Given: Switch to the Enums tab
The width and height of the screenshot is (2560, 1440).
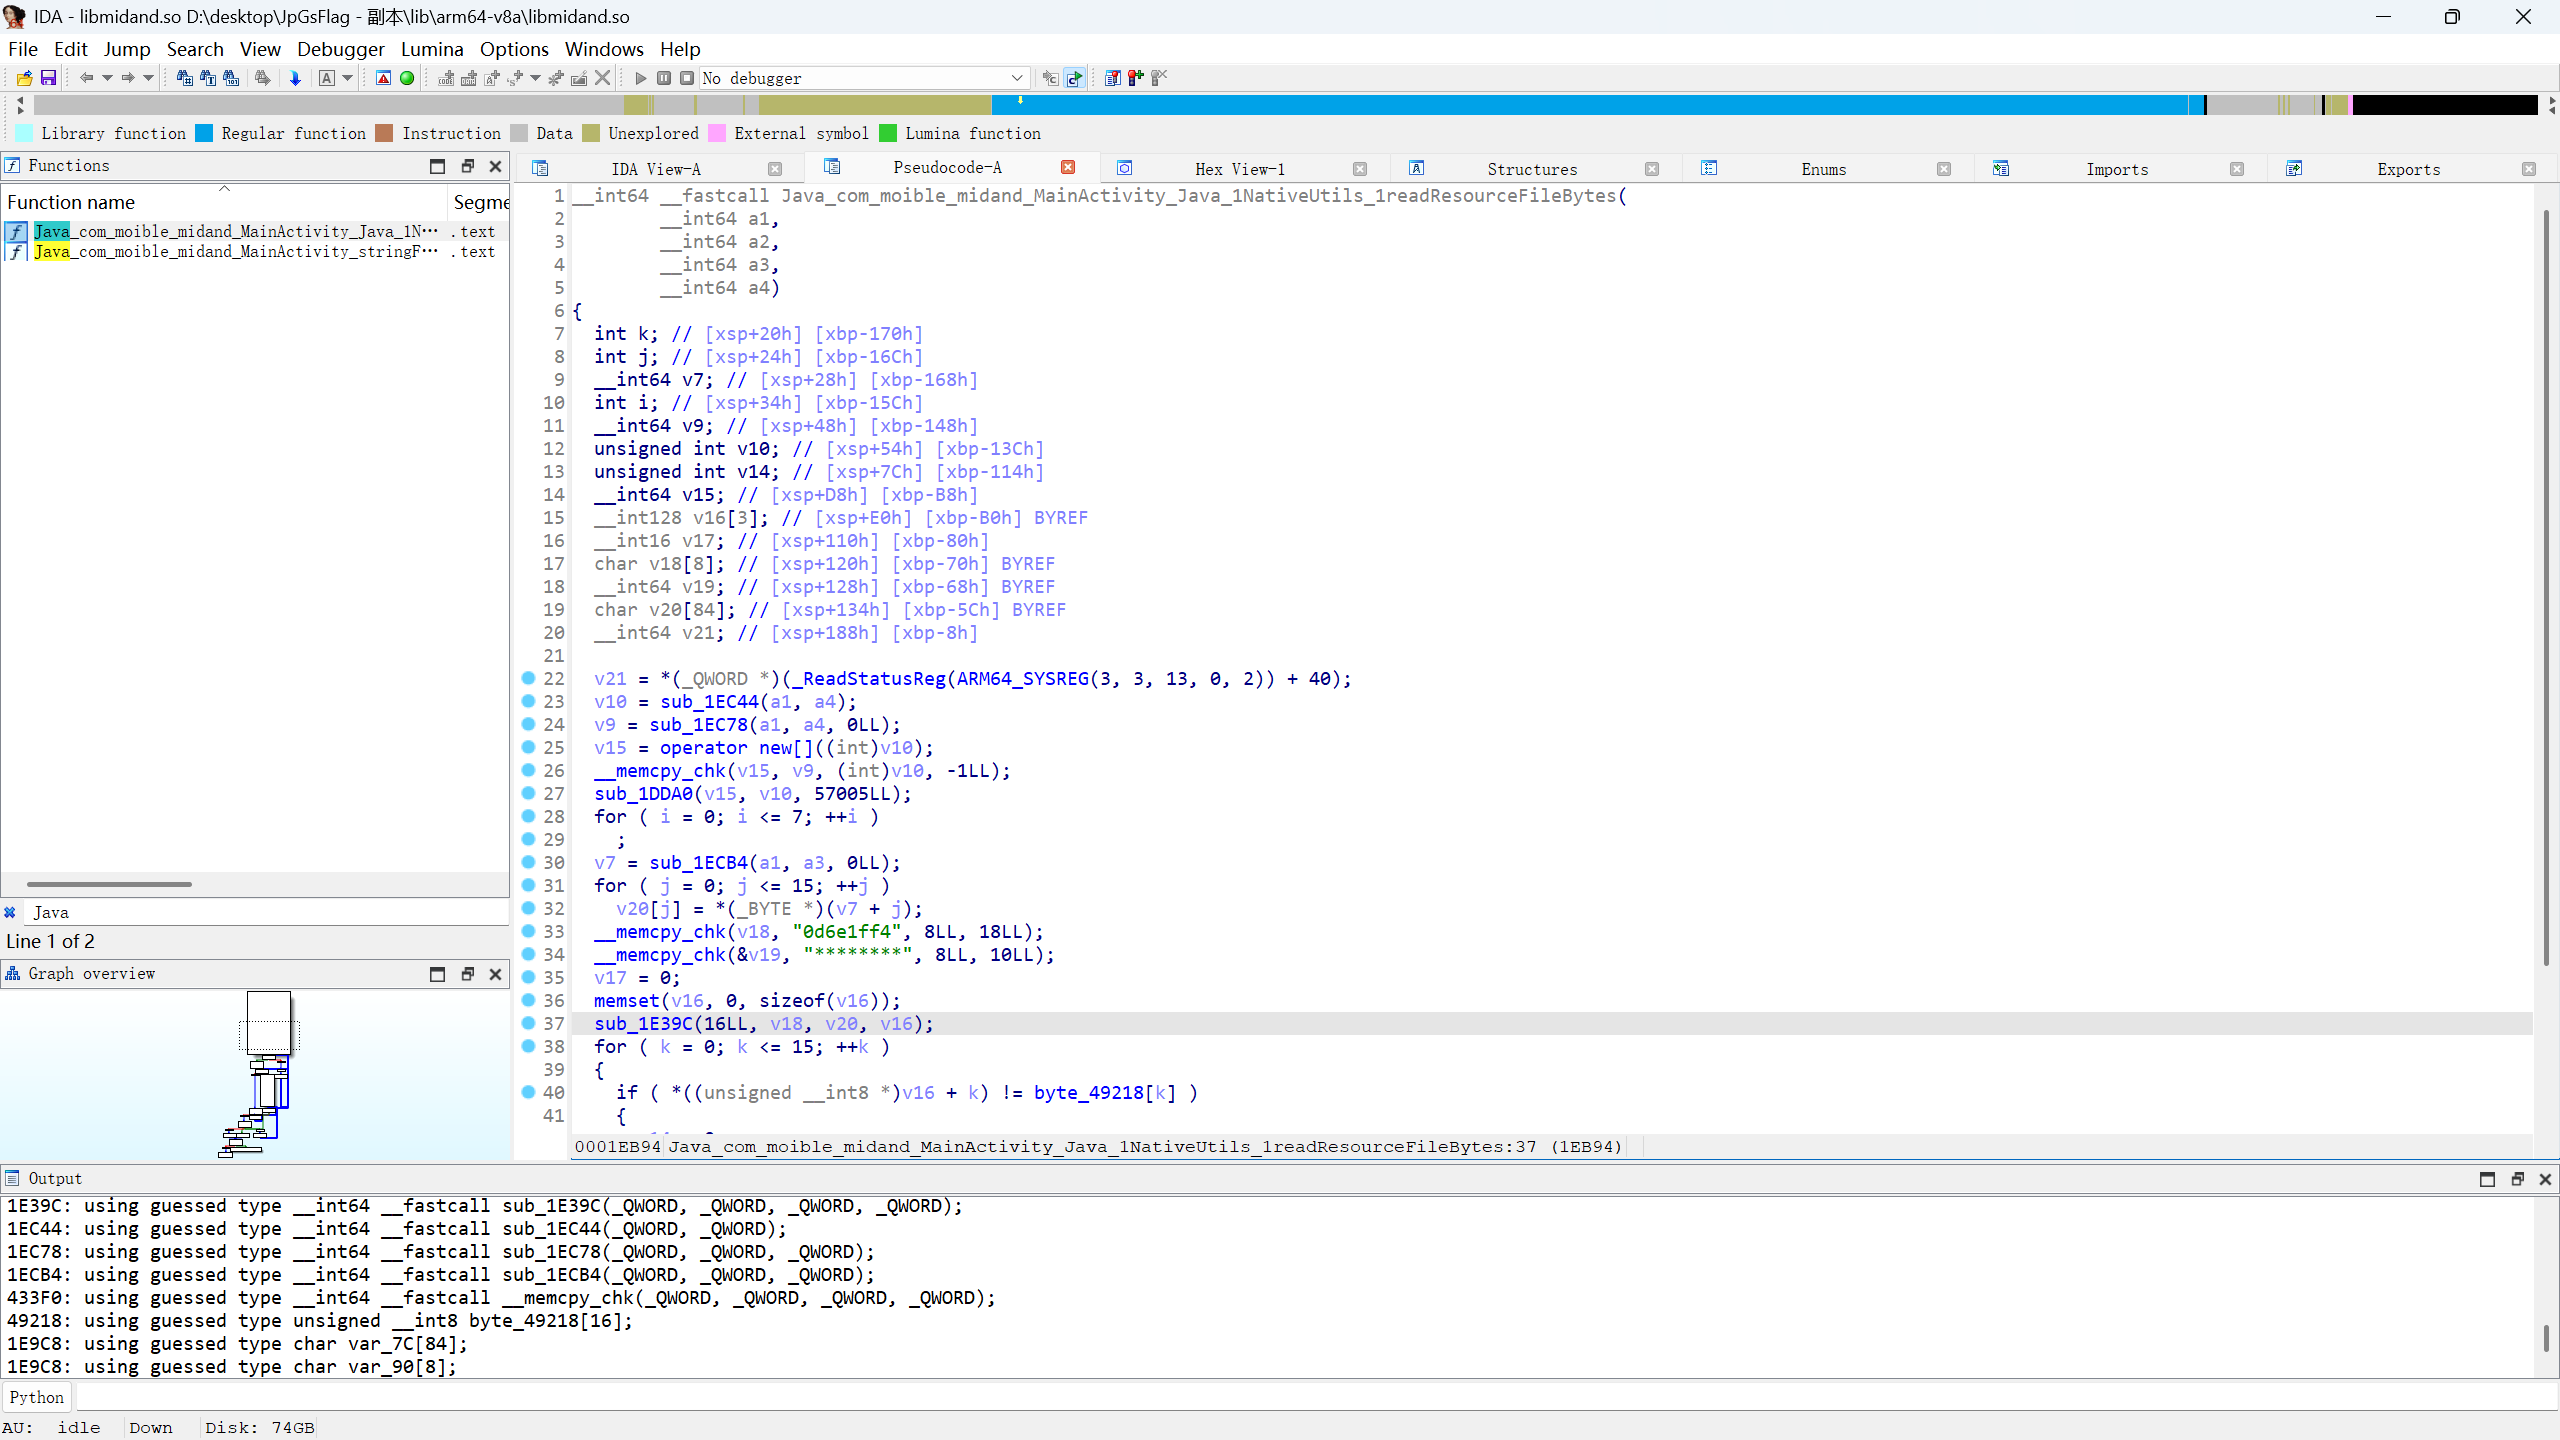Looking at the screenshot, I should click(1824, 169).
